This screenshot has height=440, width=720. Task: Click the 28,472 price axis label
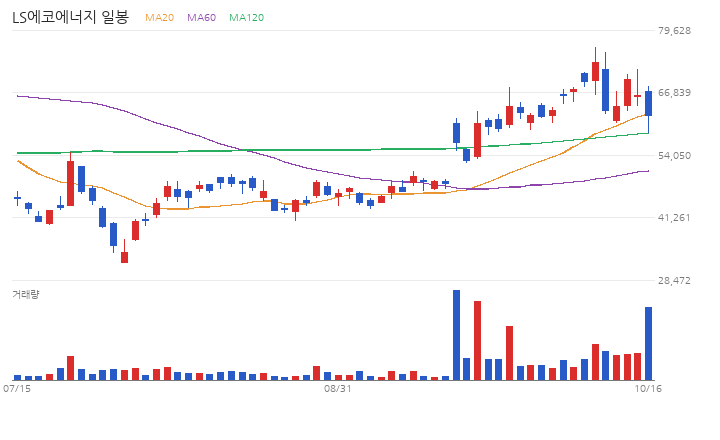pyautogui.click(x=674, y=280)
